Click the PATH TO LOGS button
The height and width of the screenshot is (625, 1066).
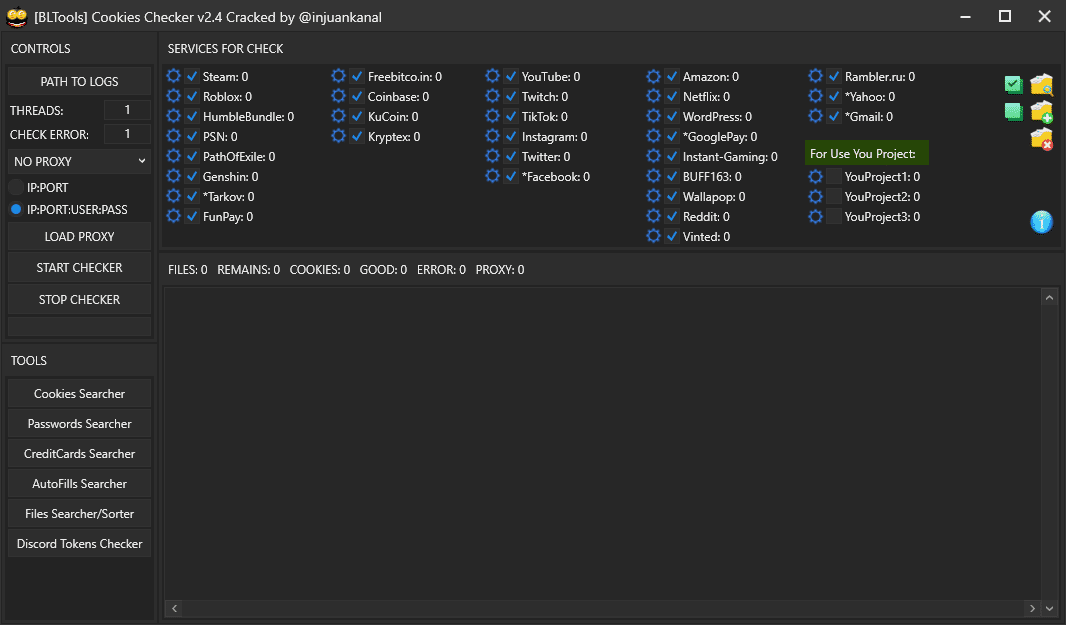click(x=80, y=81)
